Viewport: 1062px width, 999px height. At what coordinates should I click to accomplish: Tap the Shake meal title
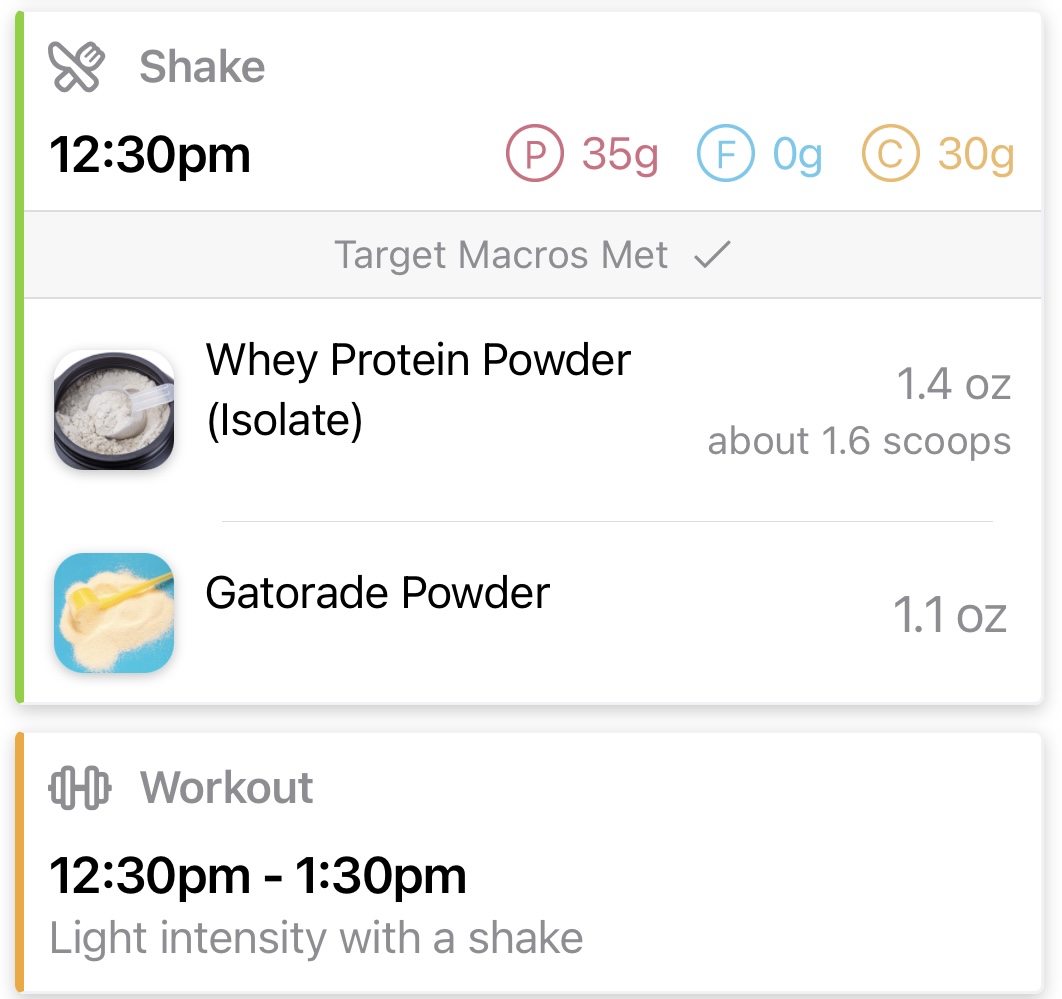pos(202,68)
